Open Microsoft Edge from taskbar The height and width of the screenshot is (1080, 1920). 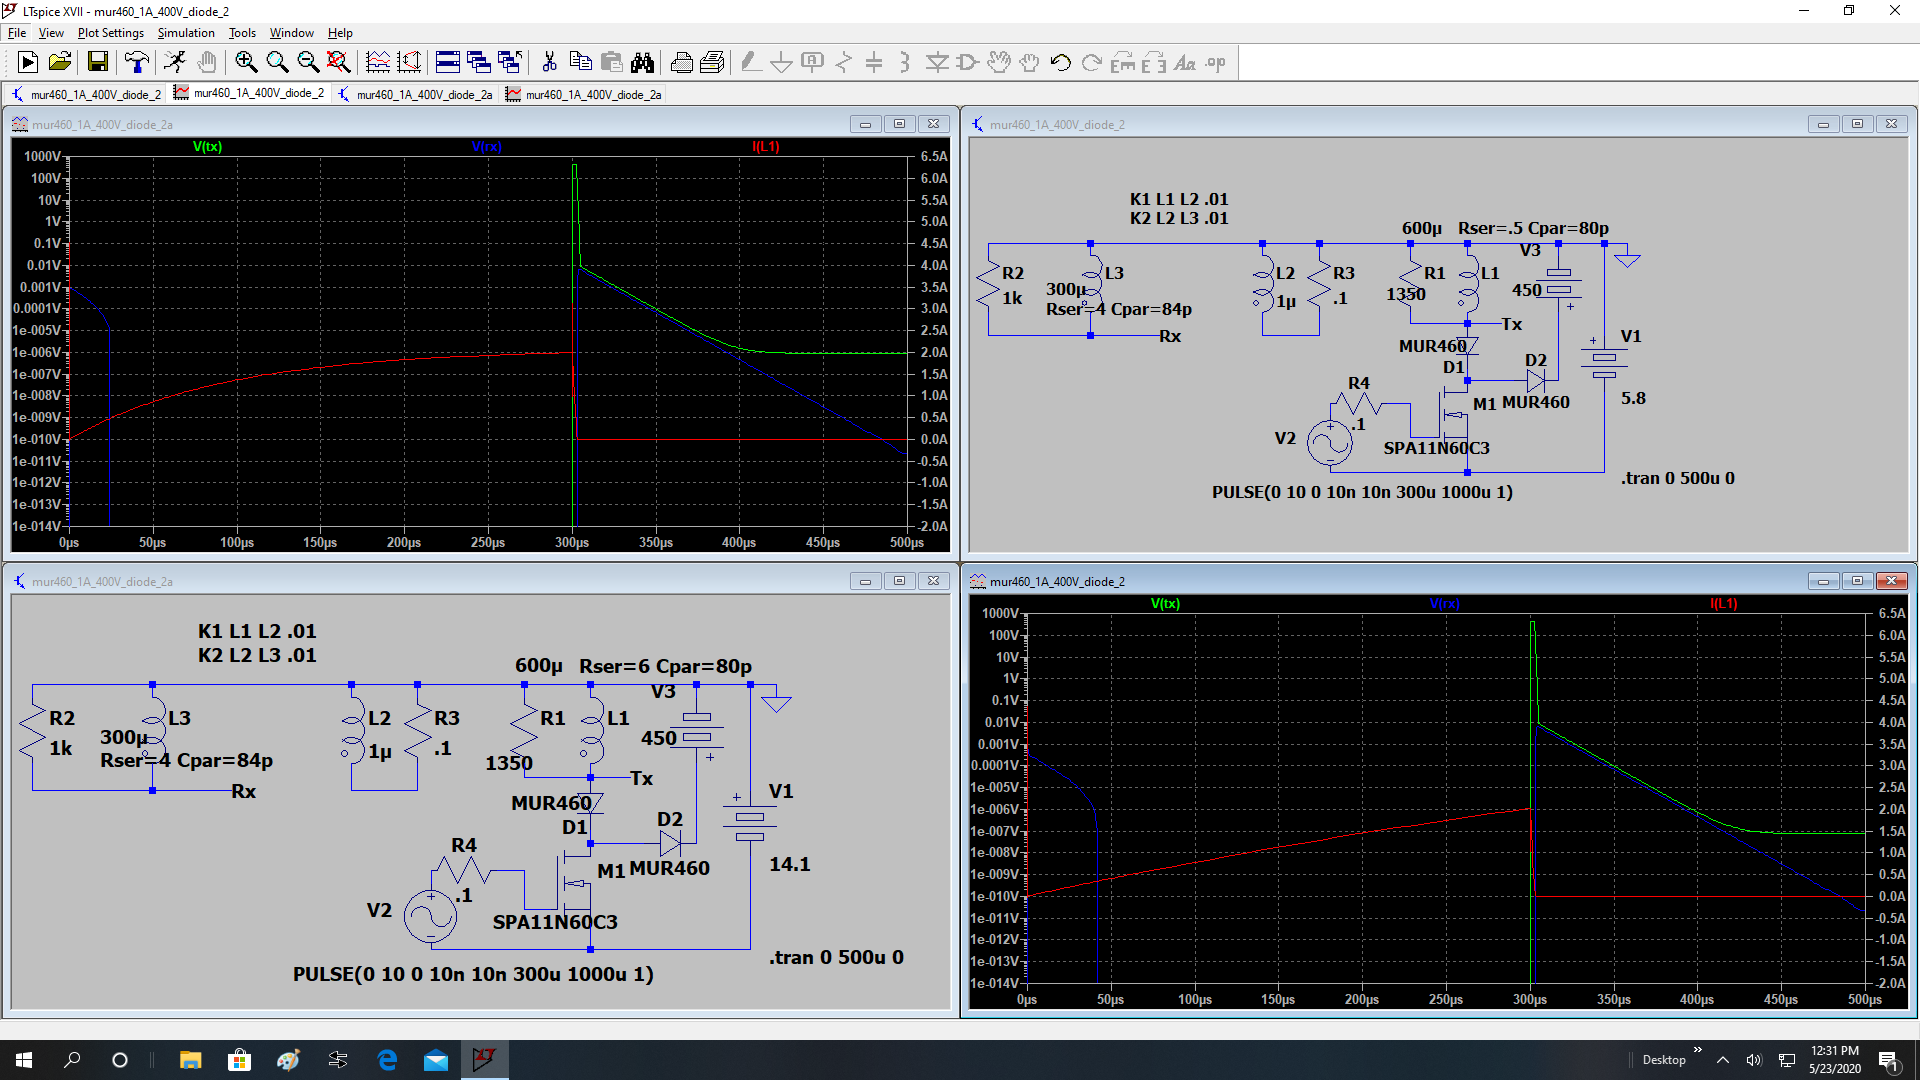click(387, 1060)
